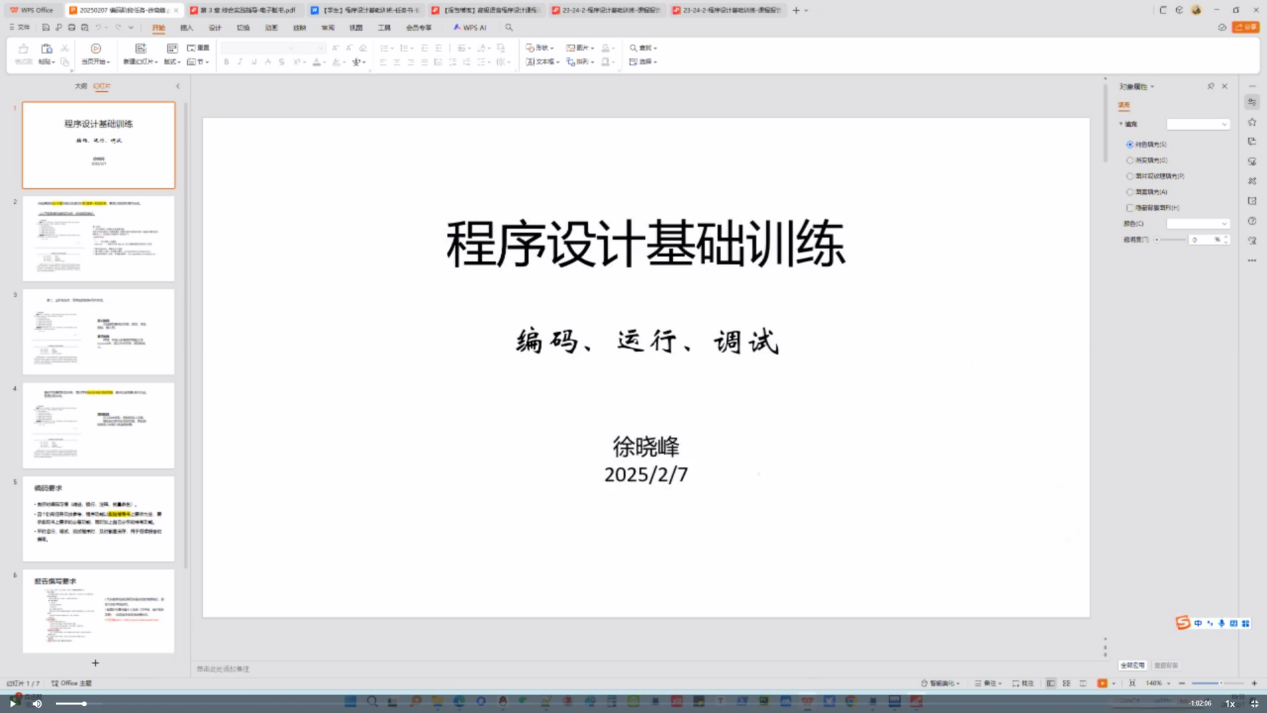The width and height of the screenshot is (1267, 713).
Task: Open the fill type dropdown
Action: tap(1198, 124)
